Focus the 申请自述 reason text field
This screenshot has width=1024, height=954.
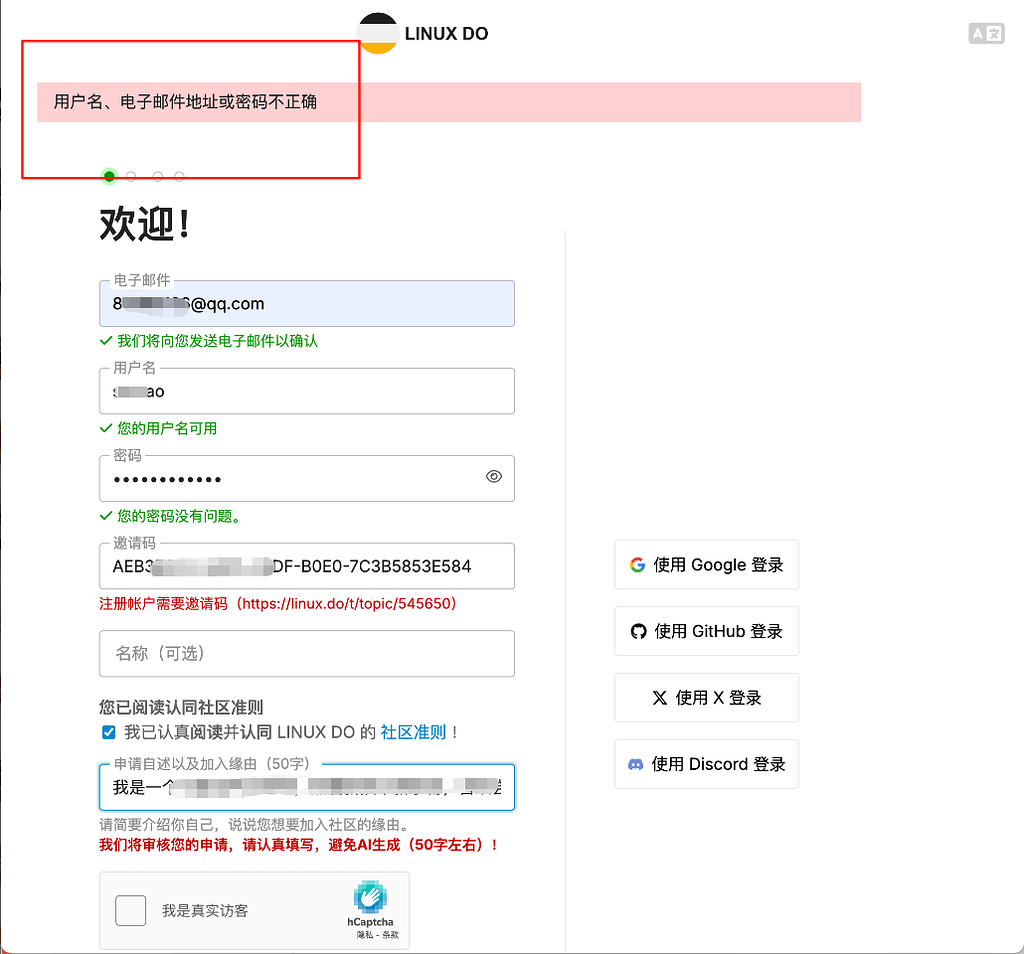point(307,787)
